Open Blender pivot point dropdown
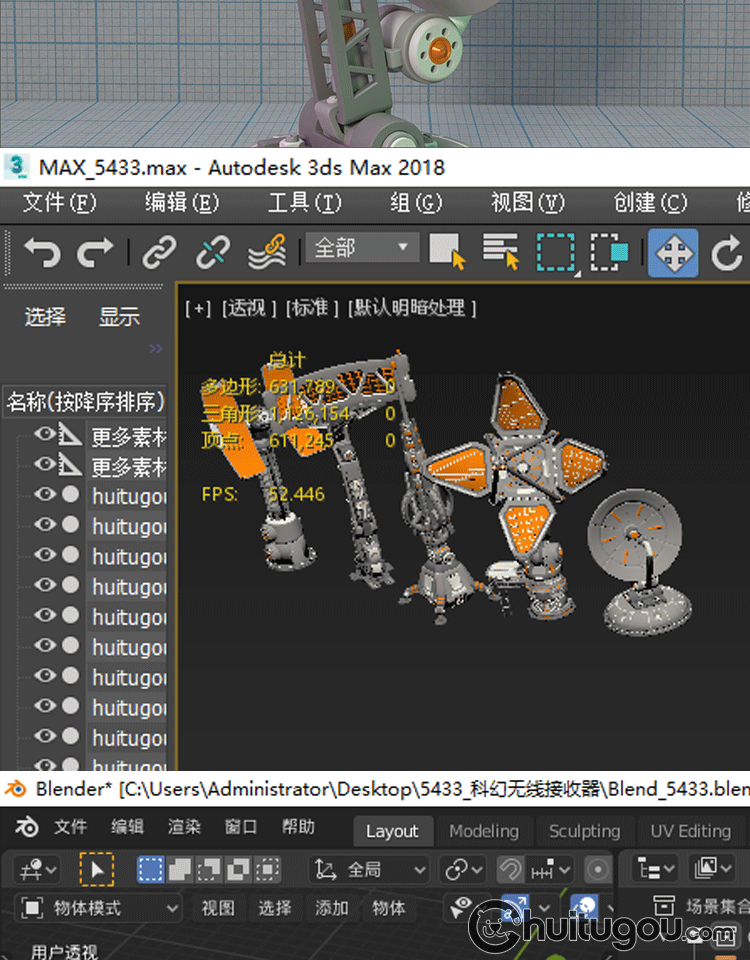Image resolution: width=750 pixels, height=960 pixels. point(463,869)
